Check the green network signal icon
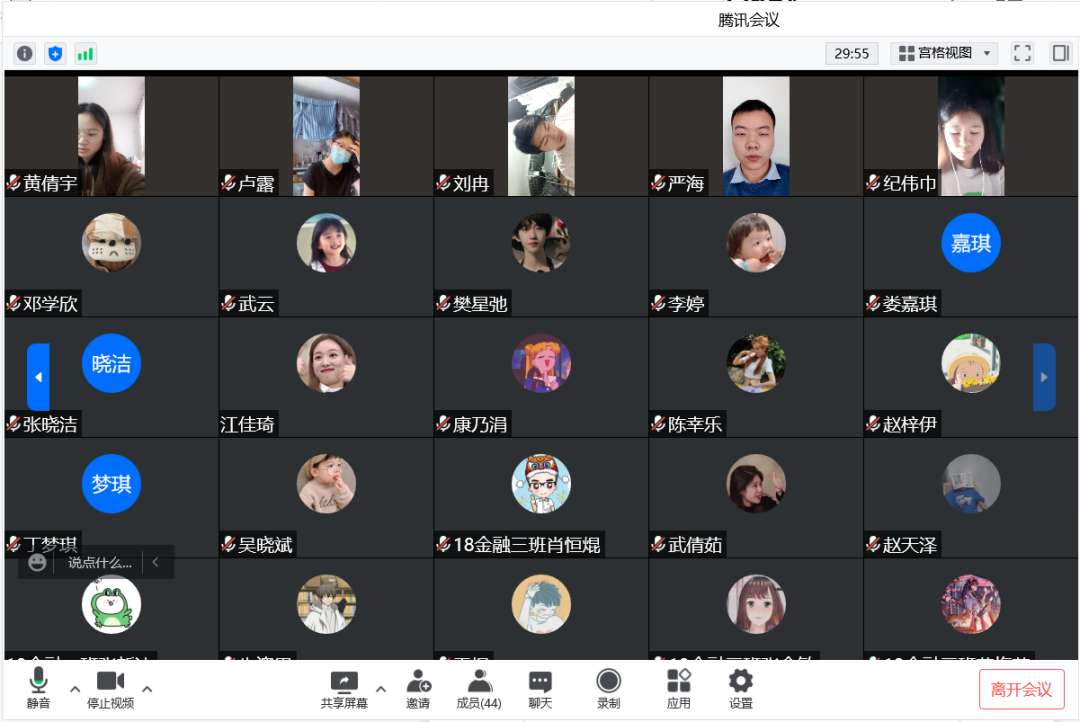Screen dimensions: 1080x722 click(x=85, y=54)
